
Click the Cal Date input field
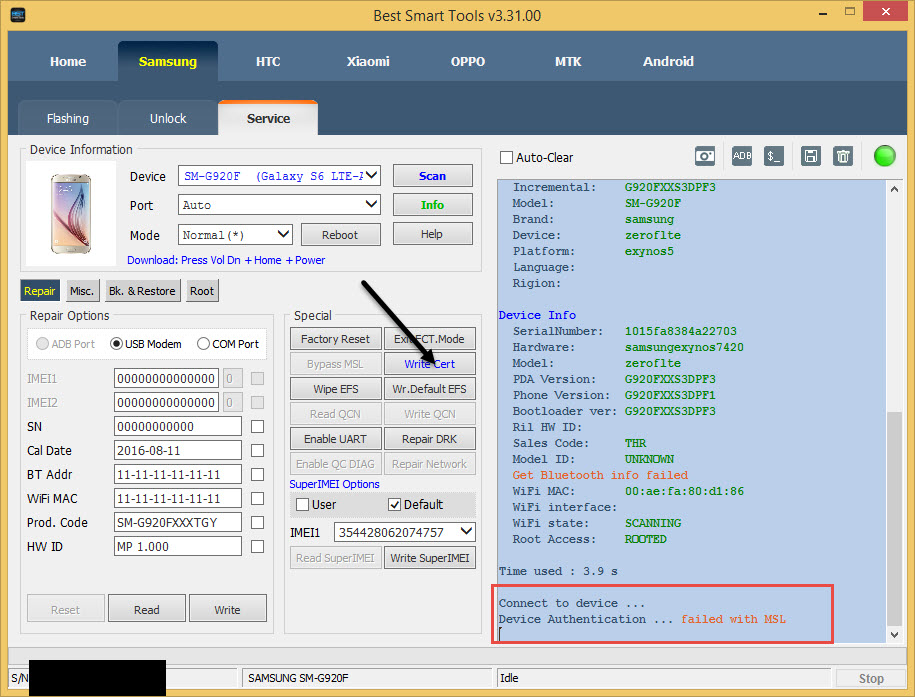click(x=177, y=451)
